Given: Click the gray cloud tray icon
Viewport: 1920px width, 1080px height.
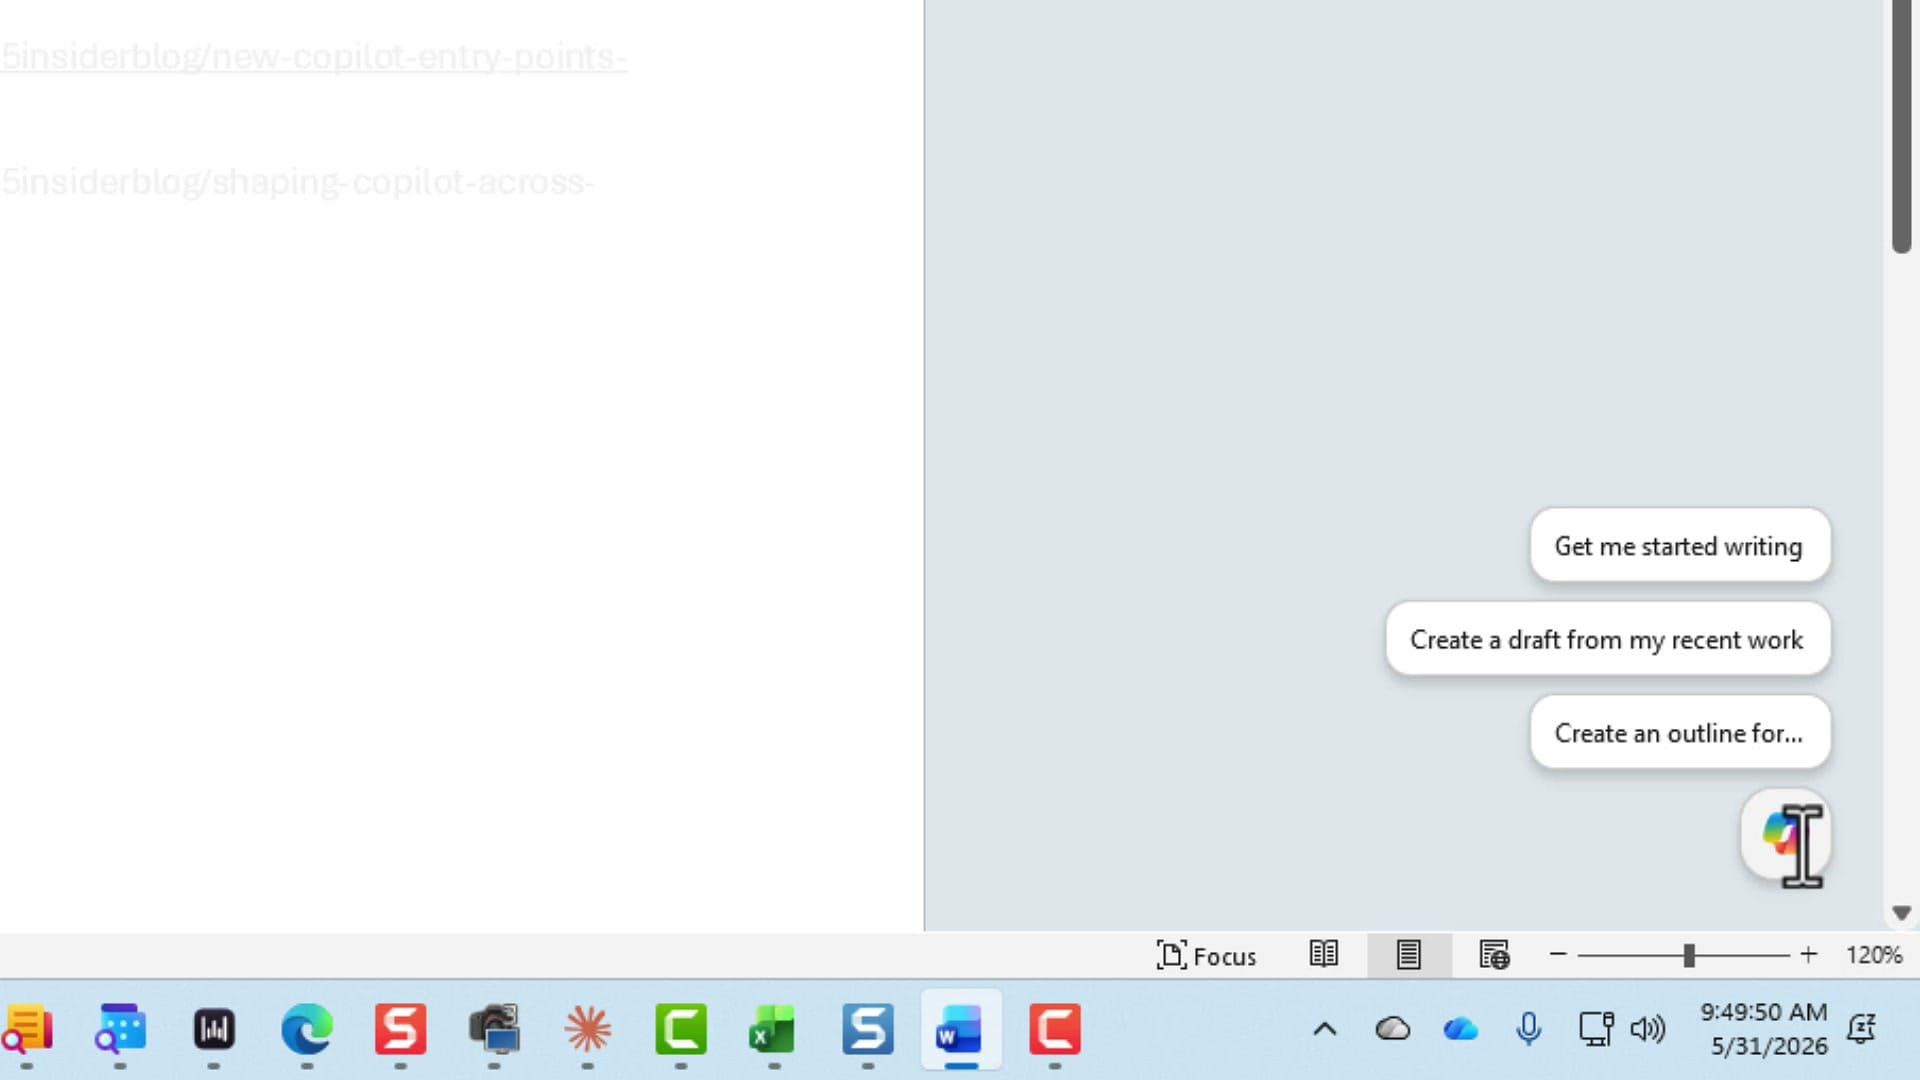Looking at the screenshot, I should pos(1393,1029).
